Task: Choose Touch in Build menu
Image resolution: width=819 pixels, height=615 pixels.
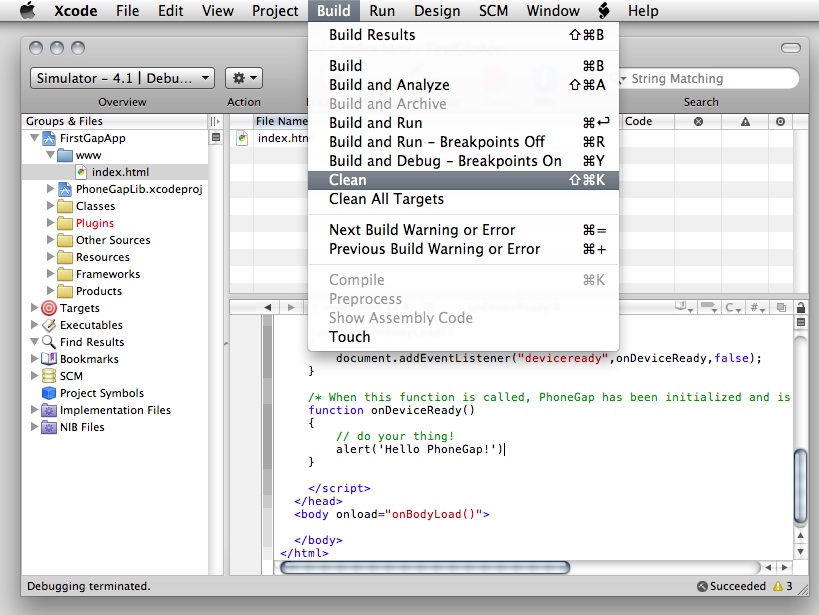Action: click(463, 337)
